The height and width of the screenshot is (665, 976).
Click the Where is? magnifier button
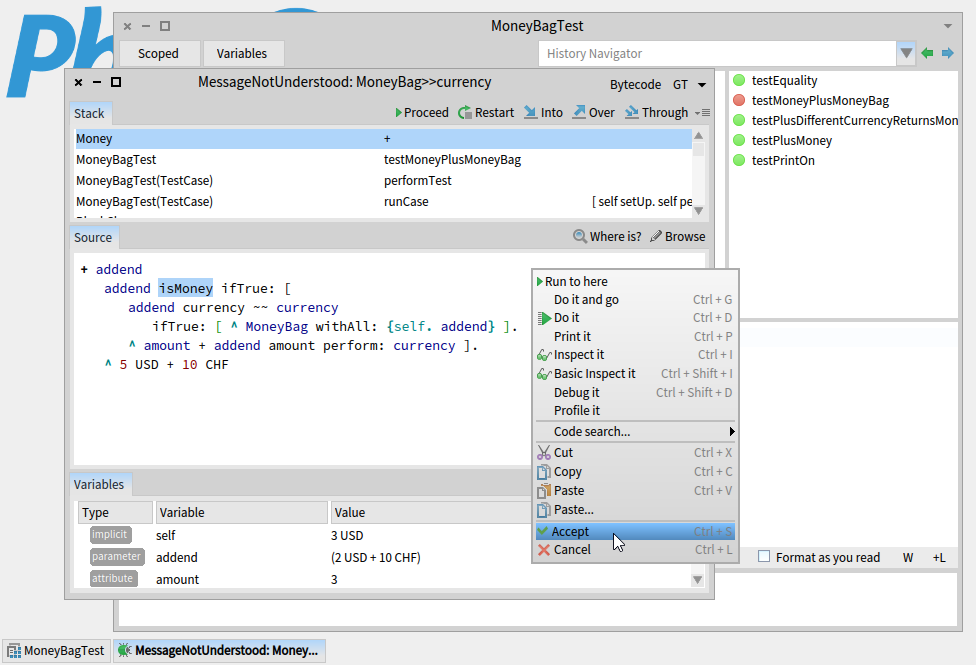click(607, 237)
